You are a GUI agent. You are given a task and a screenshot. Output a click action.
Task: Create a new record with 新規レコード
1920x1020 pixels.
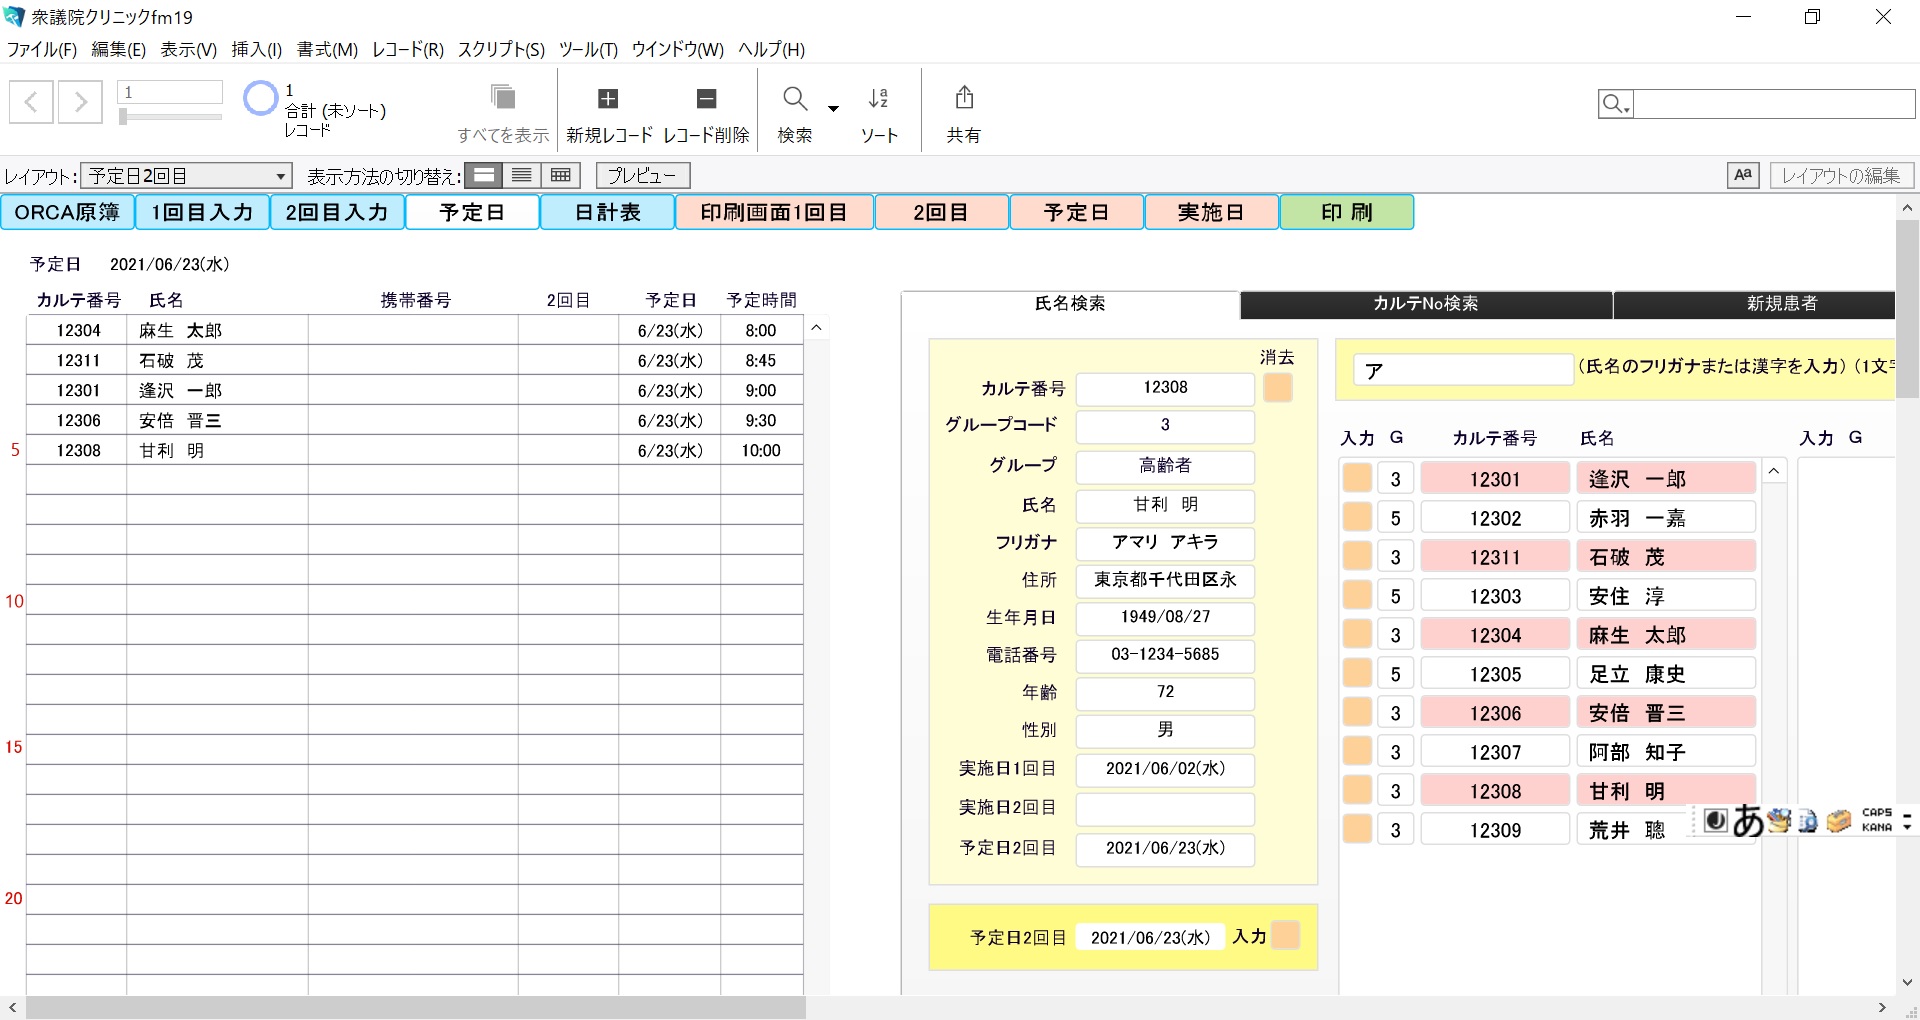point(608,98)
